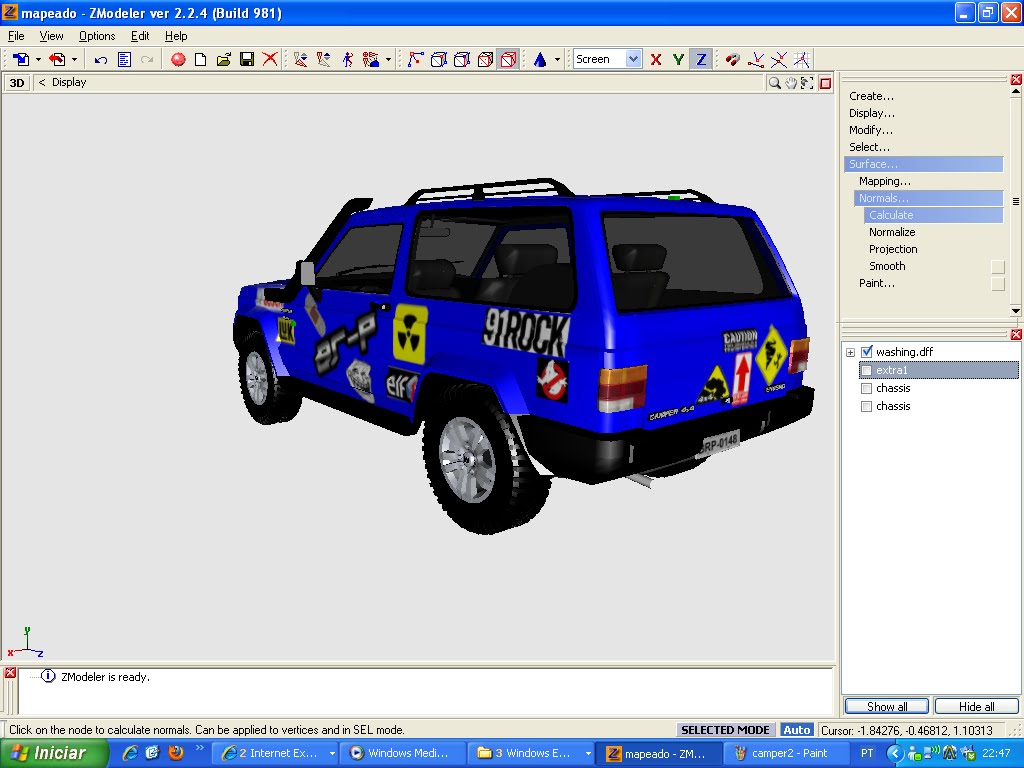Select the Edges level cube icon
Viewport: 1024px width, 768px height.
[x=439, y=59]
